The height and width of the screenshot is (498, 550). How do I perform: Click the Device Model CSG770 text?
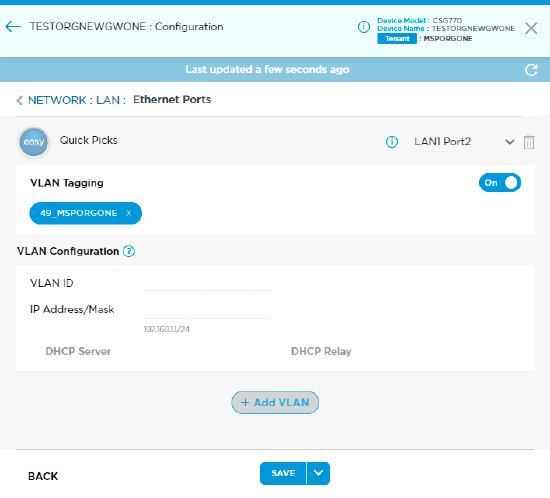point(420,20)
